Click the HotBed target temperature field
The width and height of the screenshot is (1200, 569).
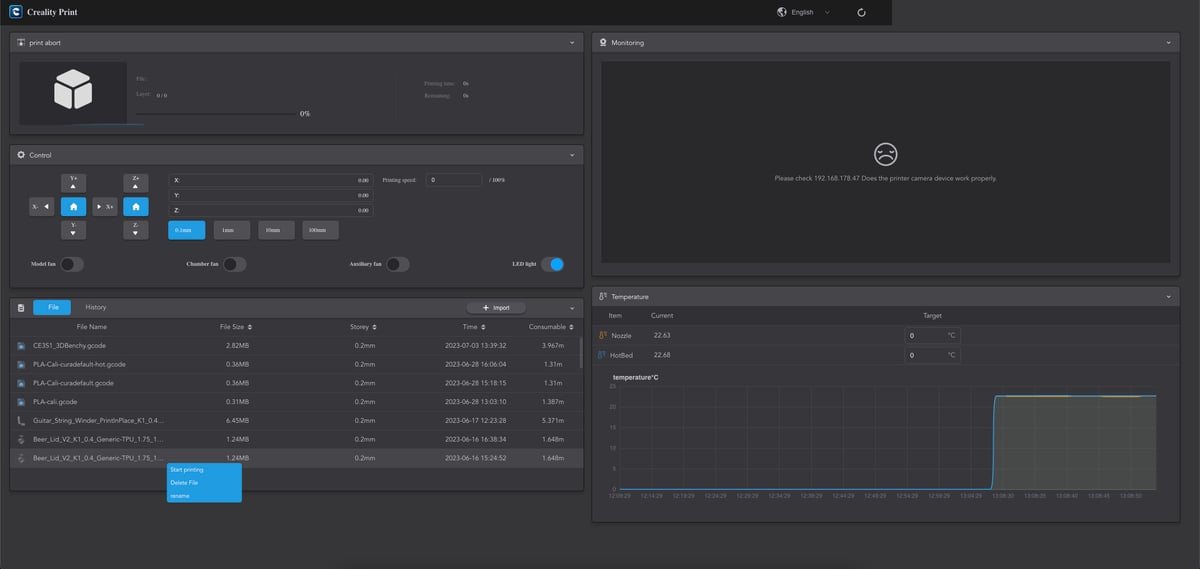[x=932, y=355]
